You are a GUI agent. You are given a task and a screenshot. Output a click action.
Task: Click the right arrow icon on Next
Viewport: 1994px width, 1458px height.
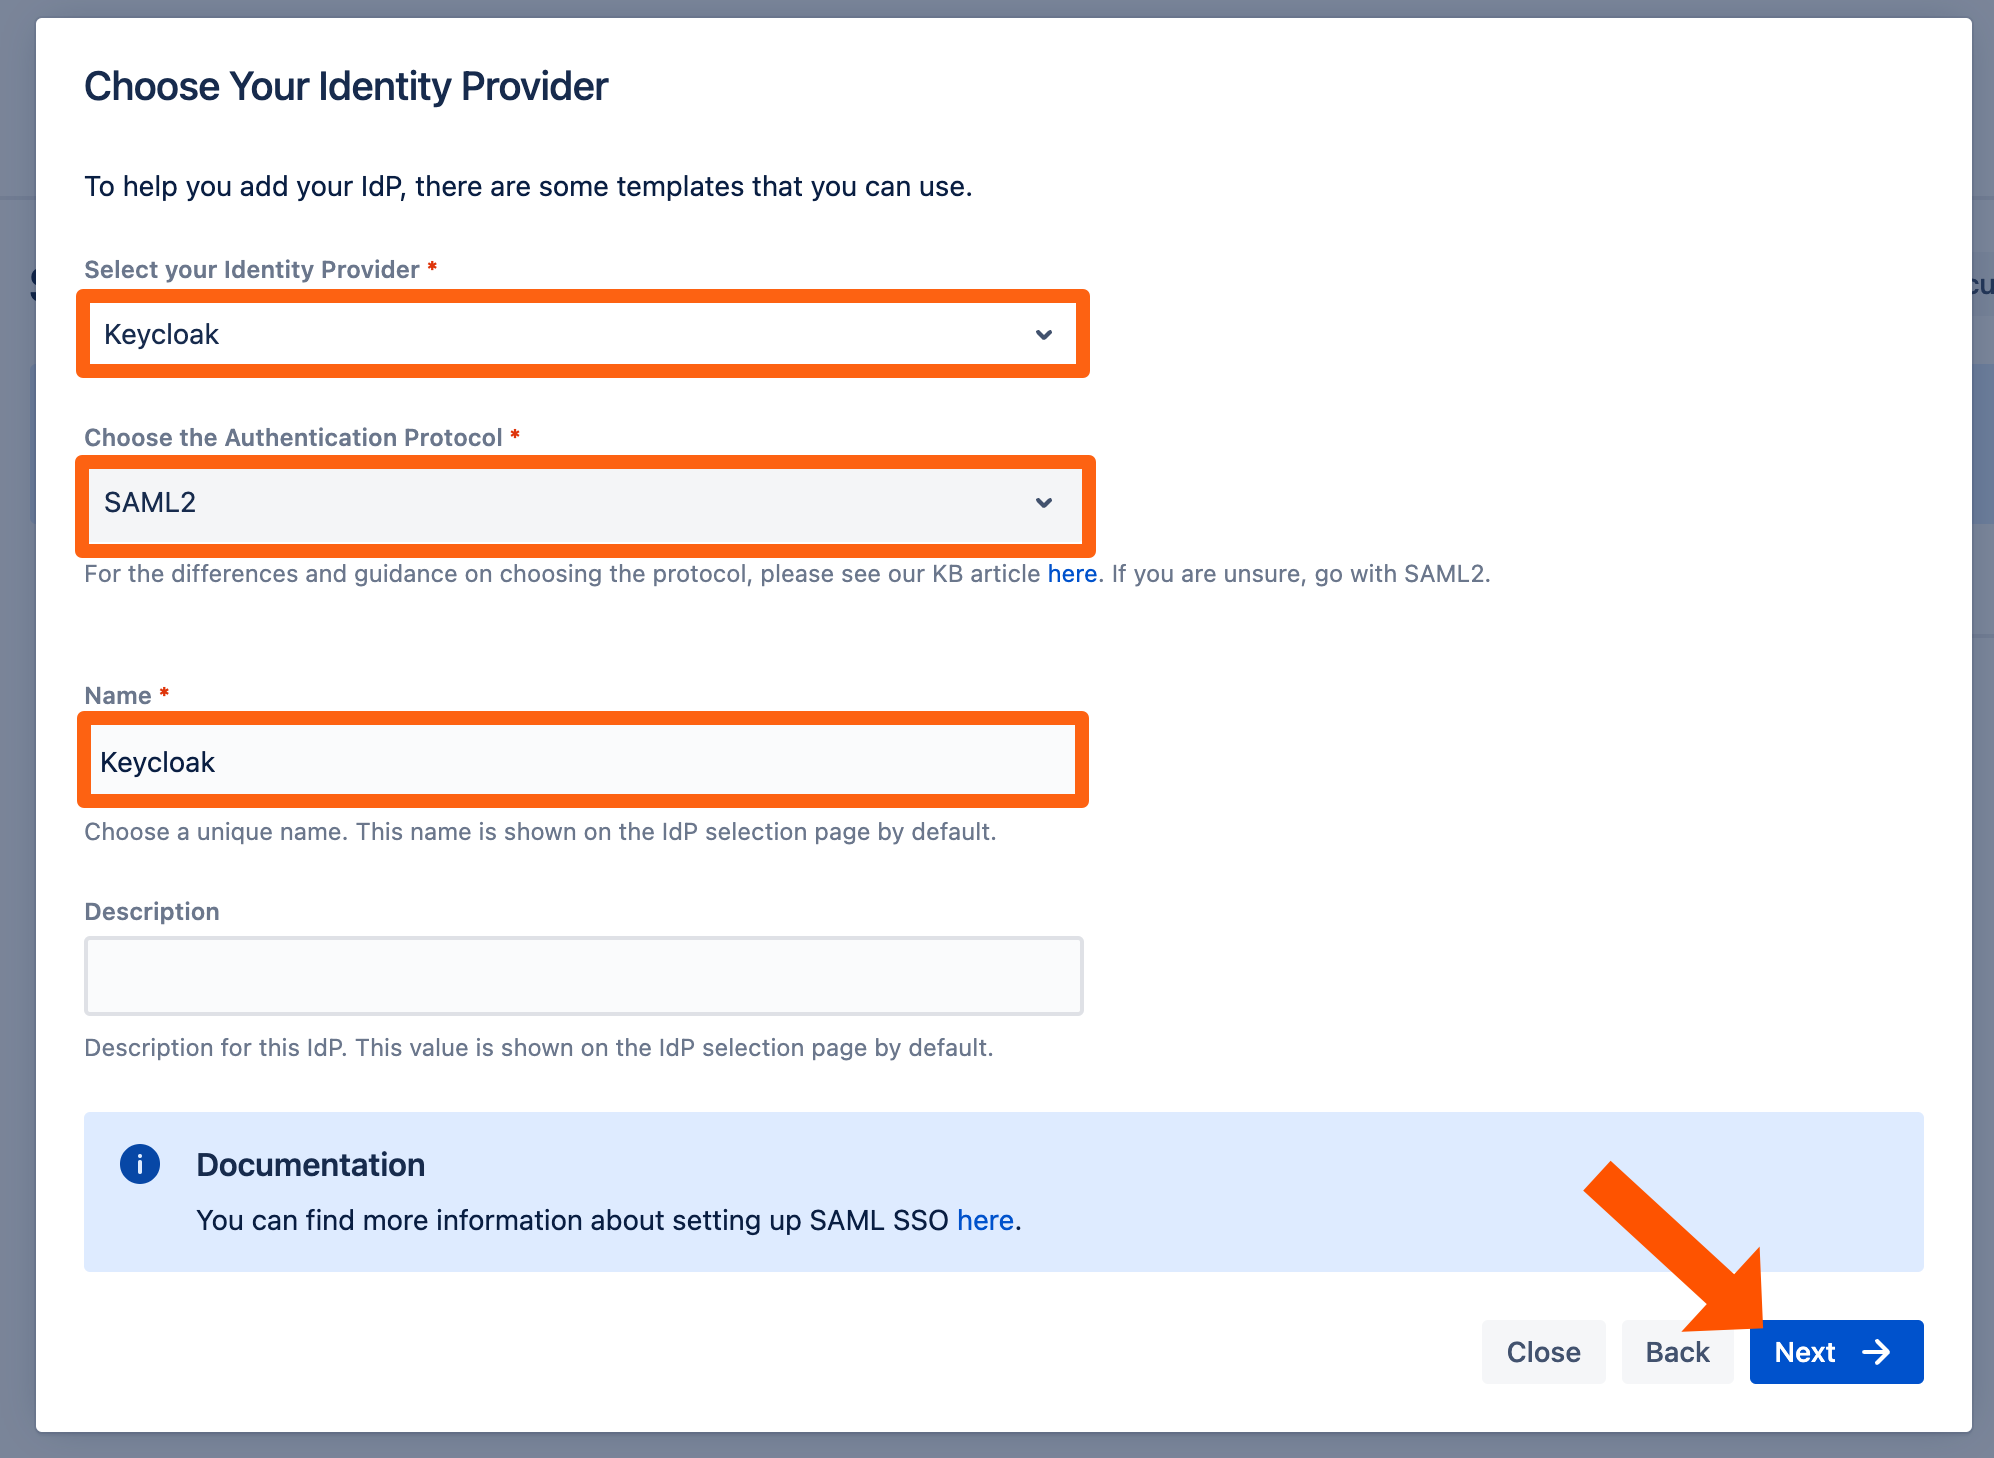coord(1876,1352)
